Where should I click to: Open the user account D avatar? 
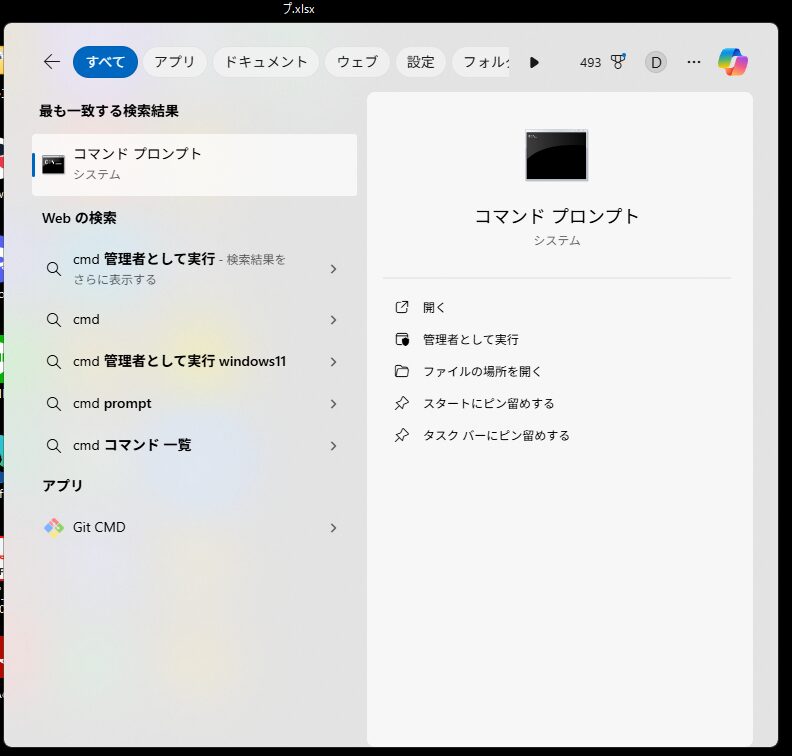point(656,62)
